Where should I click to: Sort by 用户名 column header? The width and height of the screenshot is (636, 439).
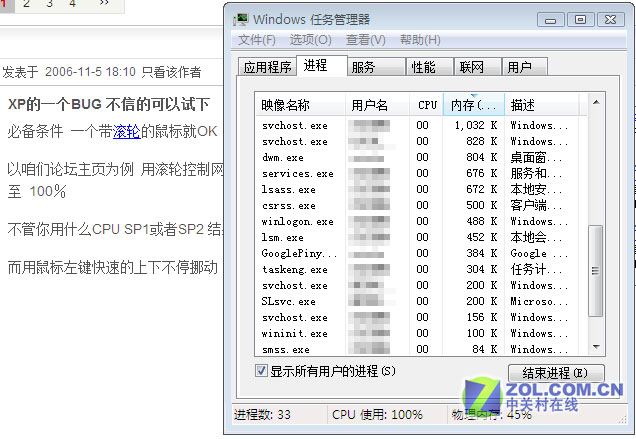point(377,105)
